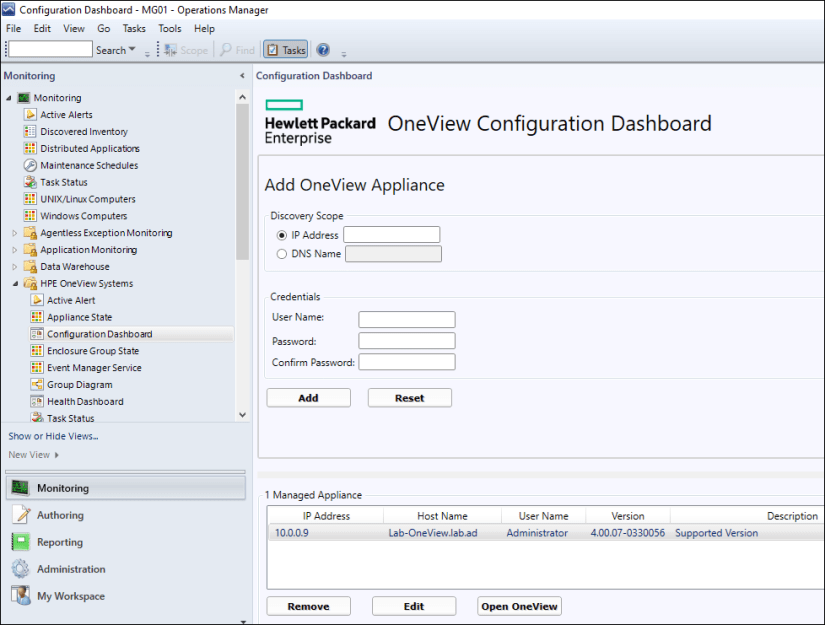Click the UNIX/Linux Computers icon
The height and width of the screenshot is (625, 825).
pos(30,199)
